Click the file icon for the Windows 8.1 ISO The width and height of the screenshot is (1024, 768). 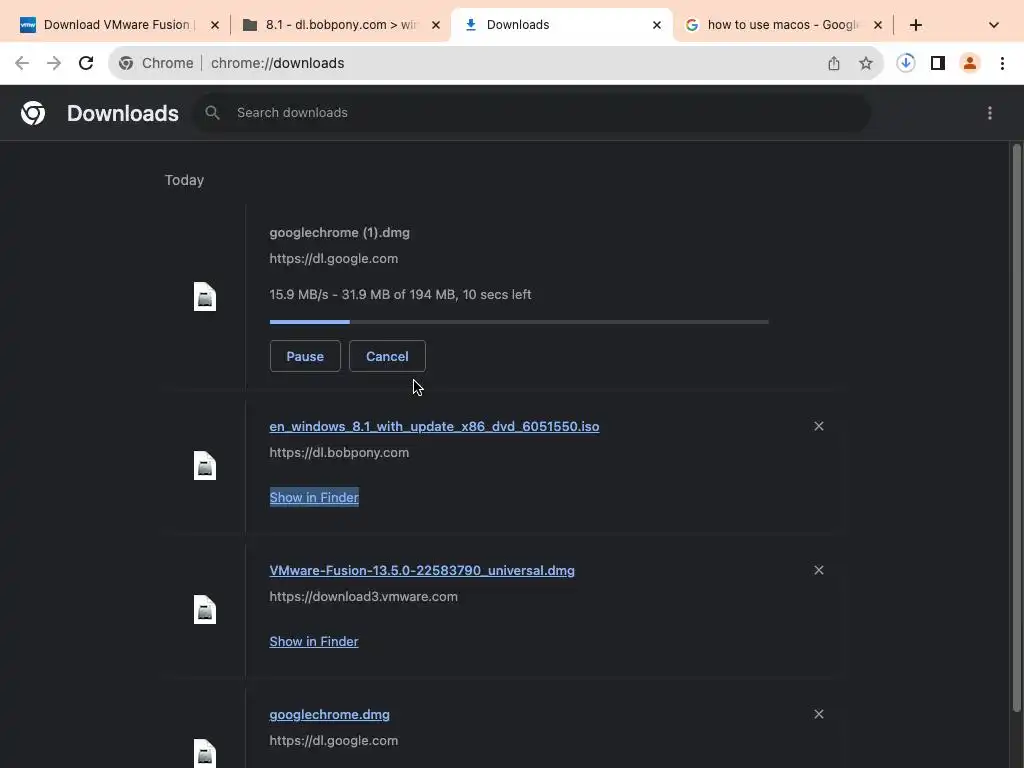point(205,466)
